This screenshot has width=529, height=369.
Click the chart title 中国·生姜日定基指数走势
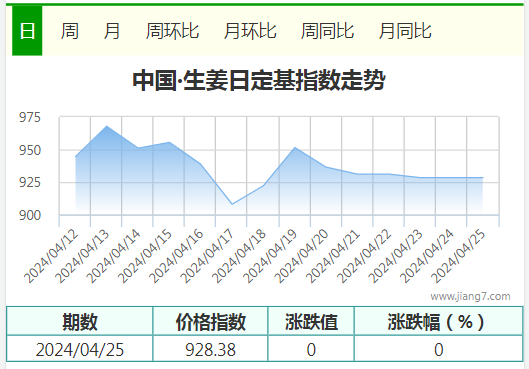point(259,80)
